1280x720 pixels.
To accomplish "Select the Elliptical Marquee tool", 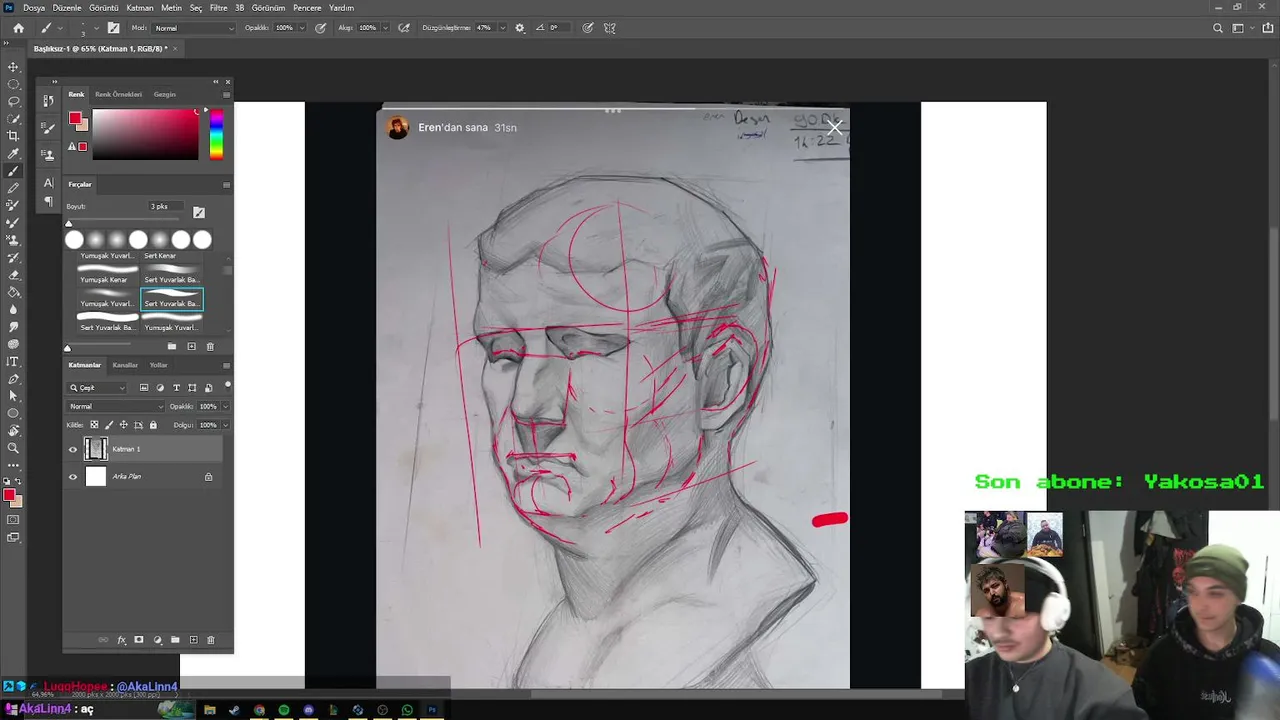I will click(x=13, y=84).
